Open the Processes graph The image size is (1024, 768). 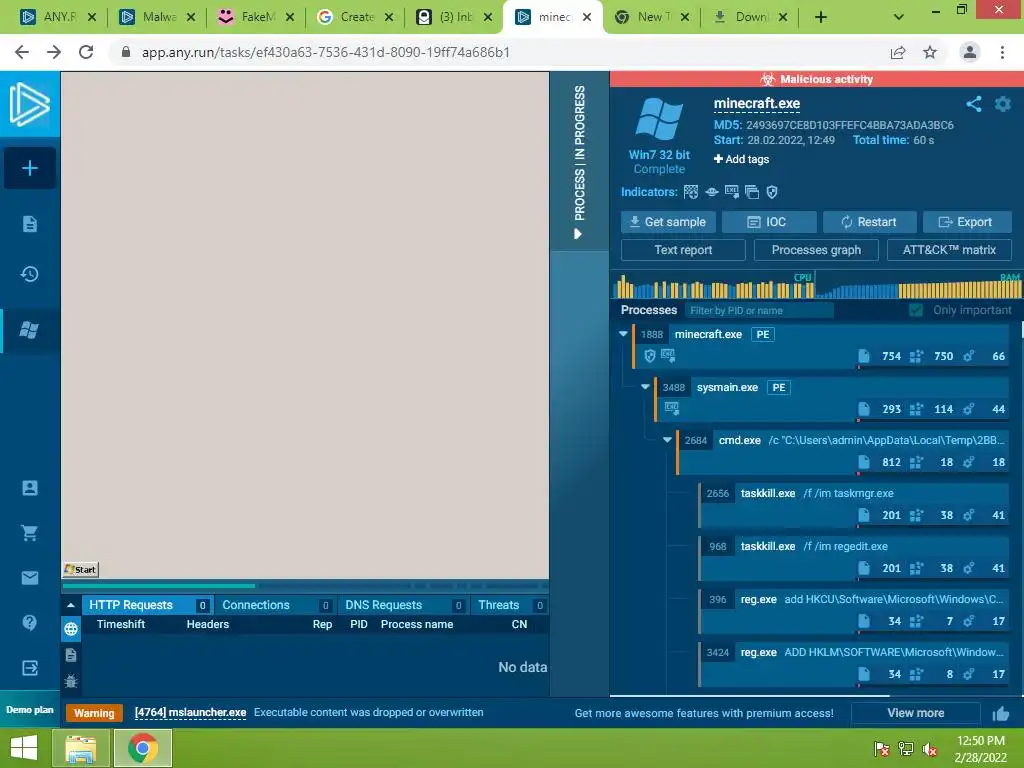point(816,250)
